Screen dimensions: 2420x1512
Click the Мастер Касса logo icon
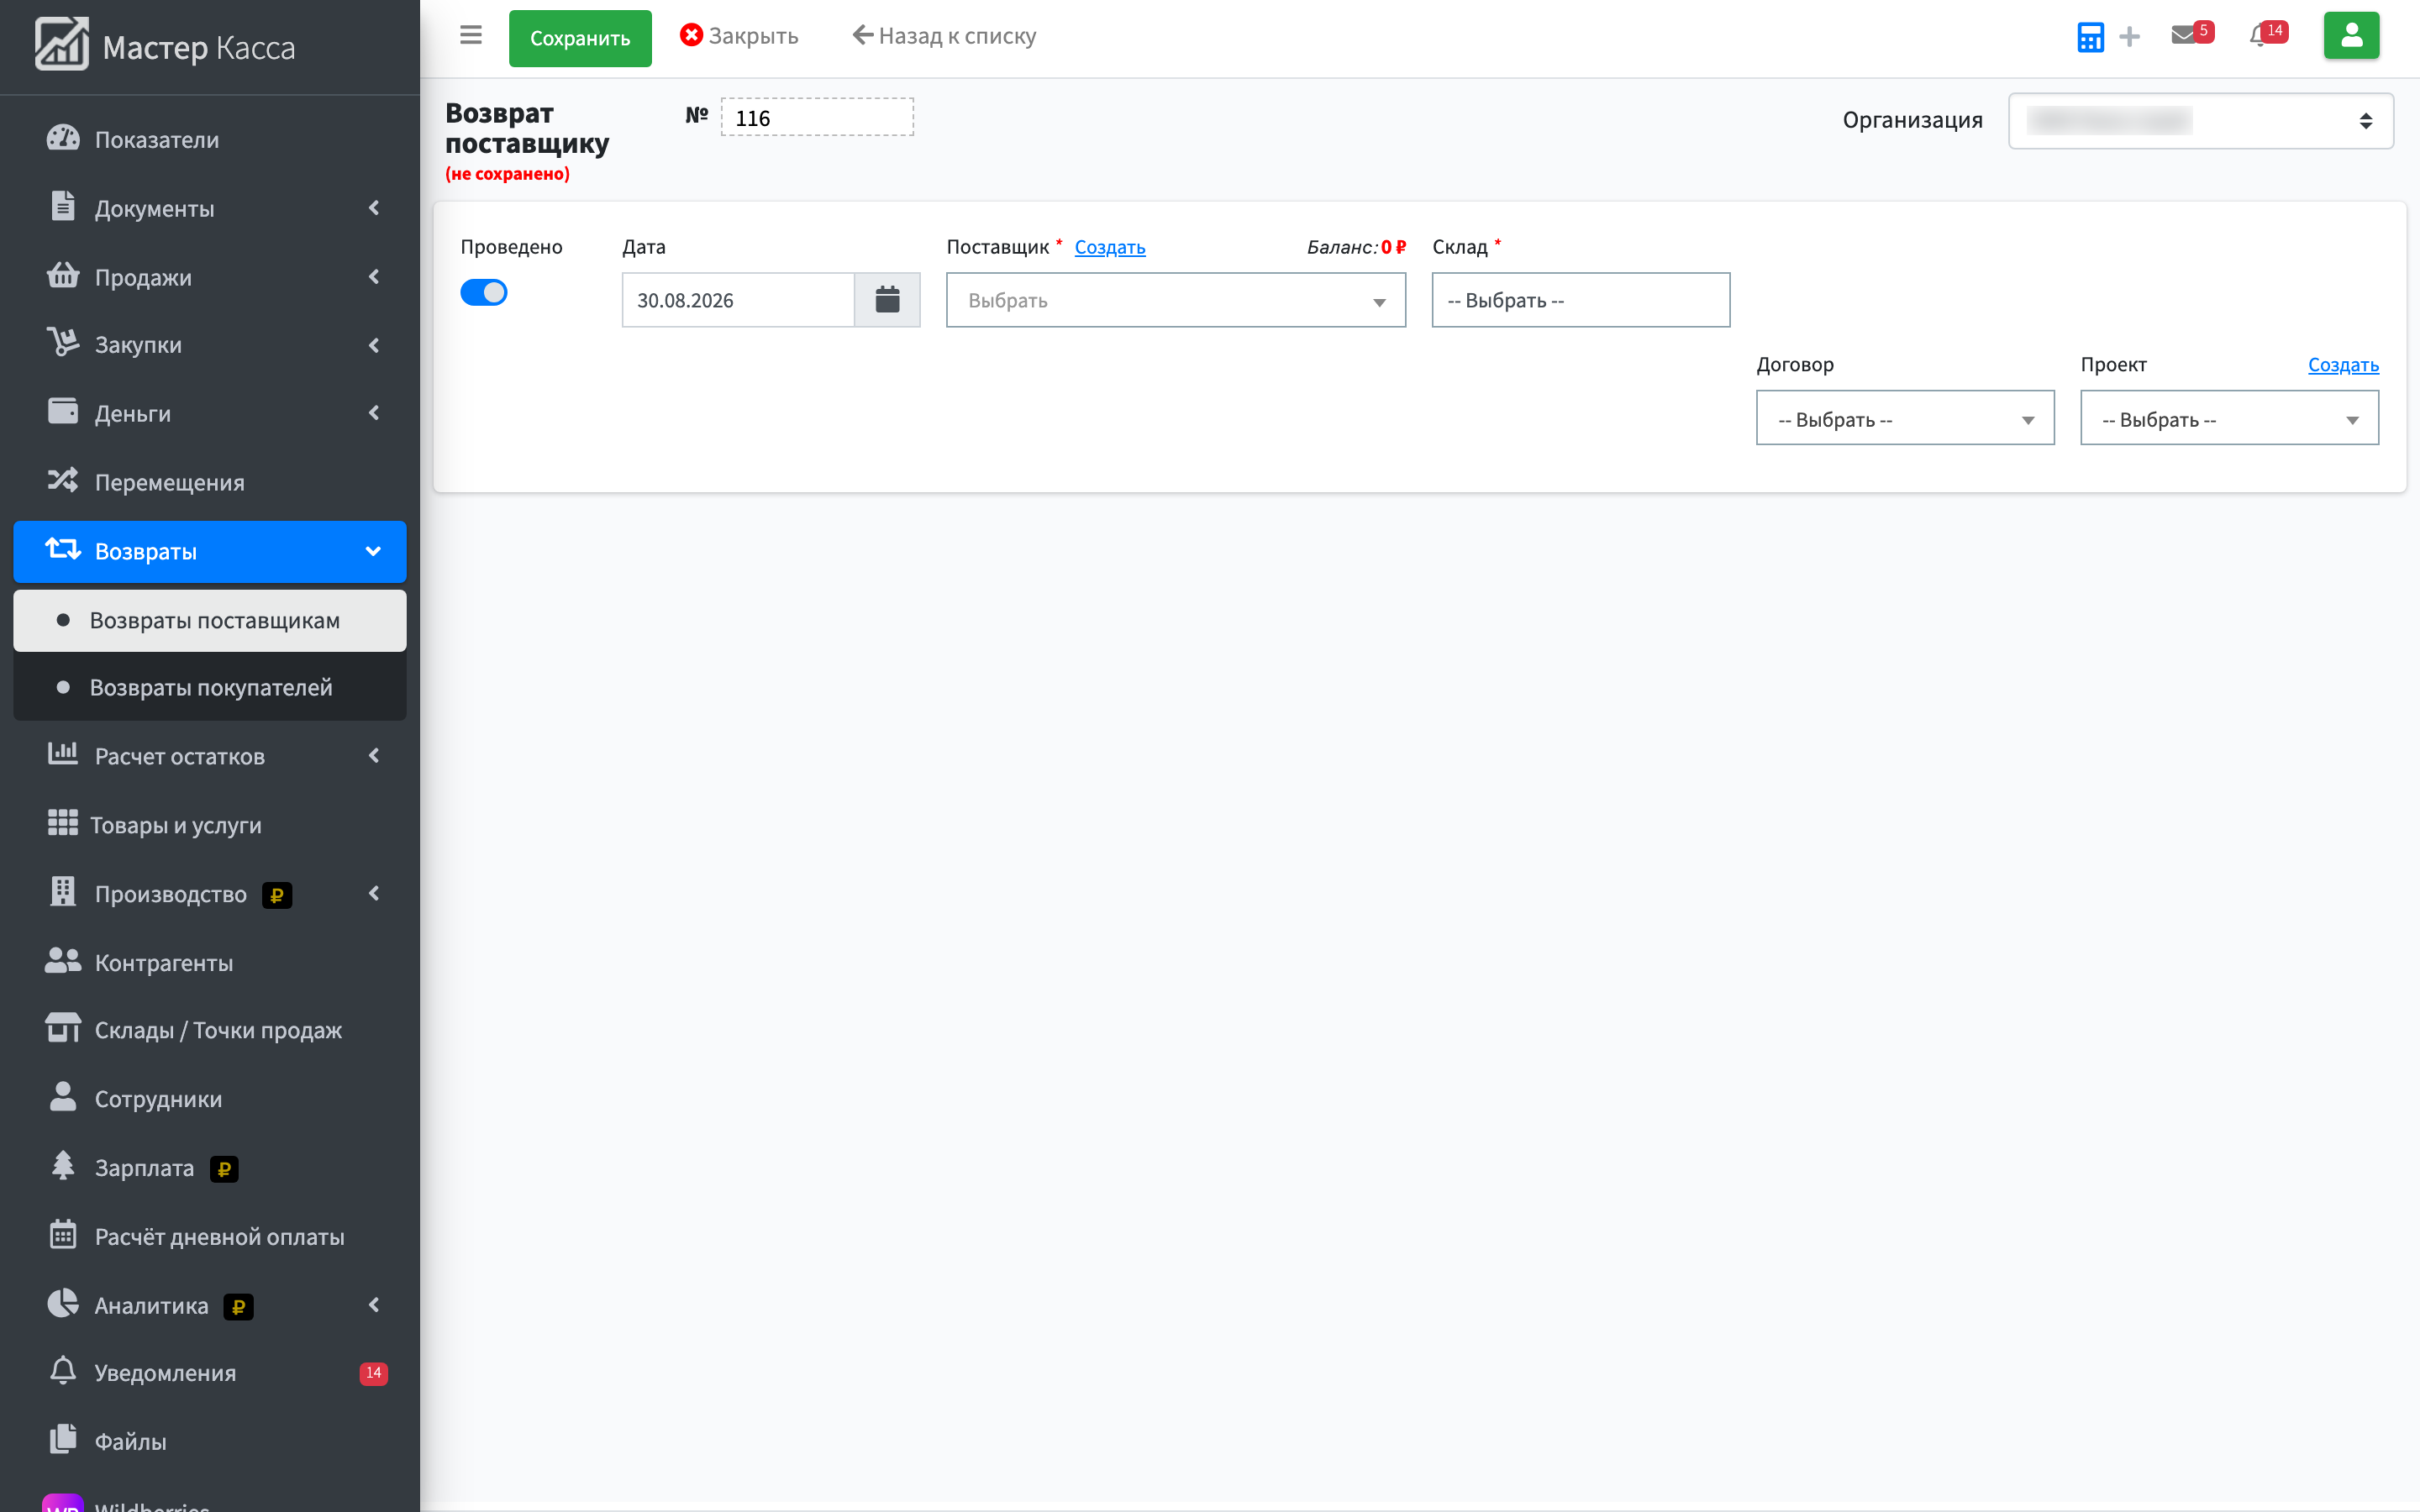62,45
